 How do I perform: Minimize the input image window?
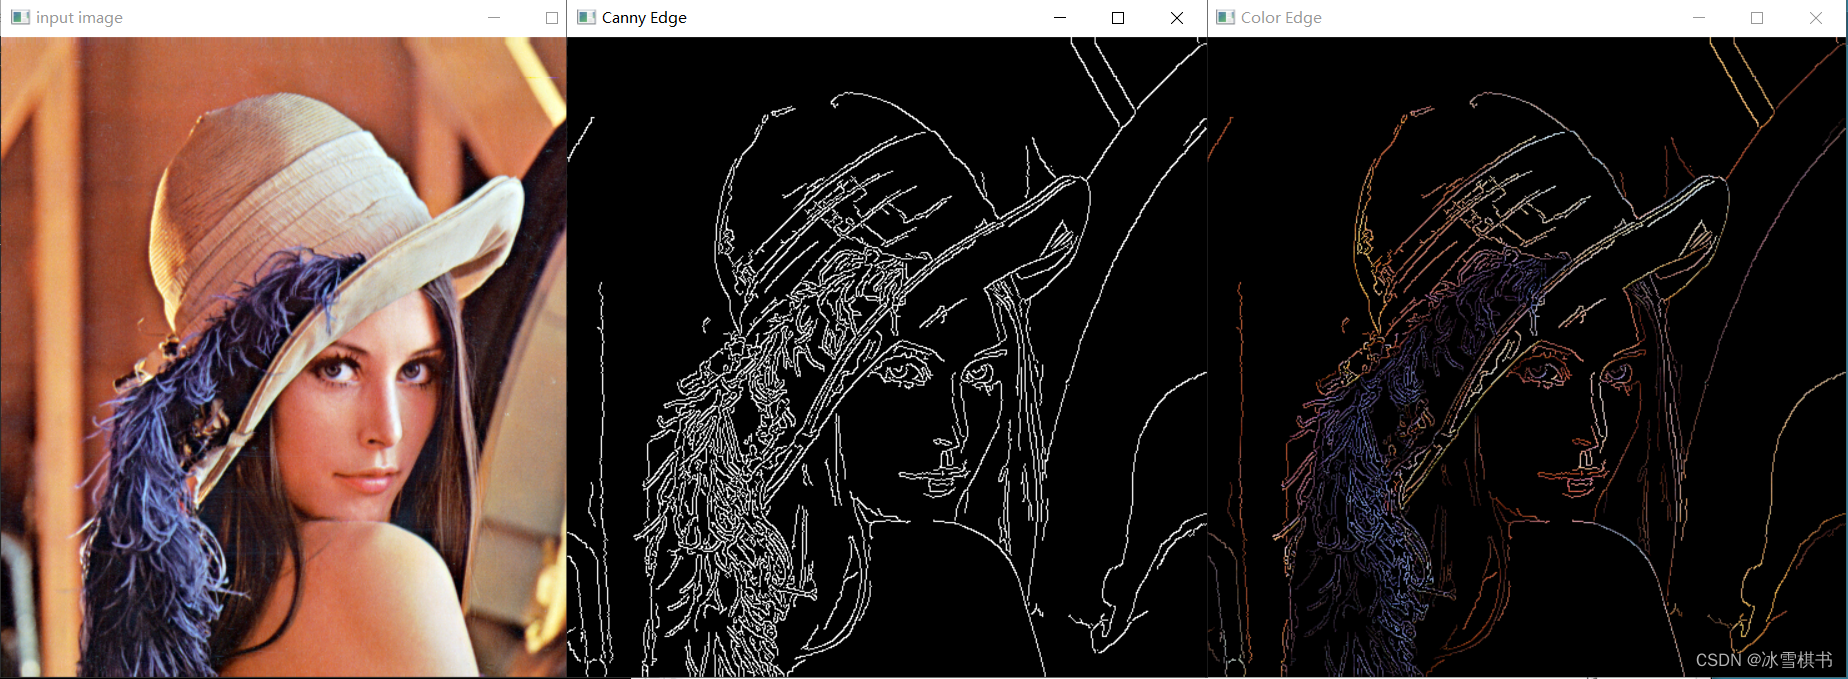point(494,18)
